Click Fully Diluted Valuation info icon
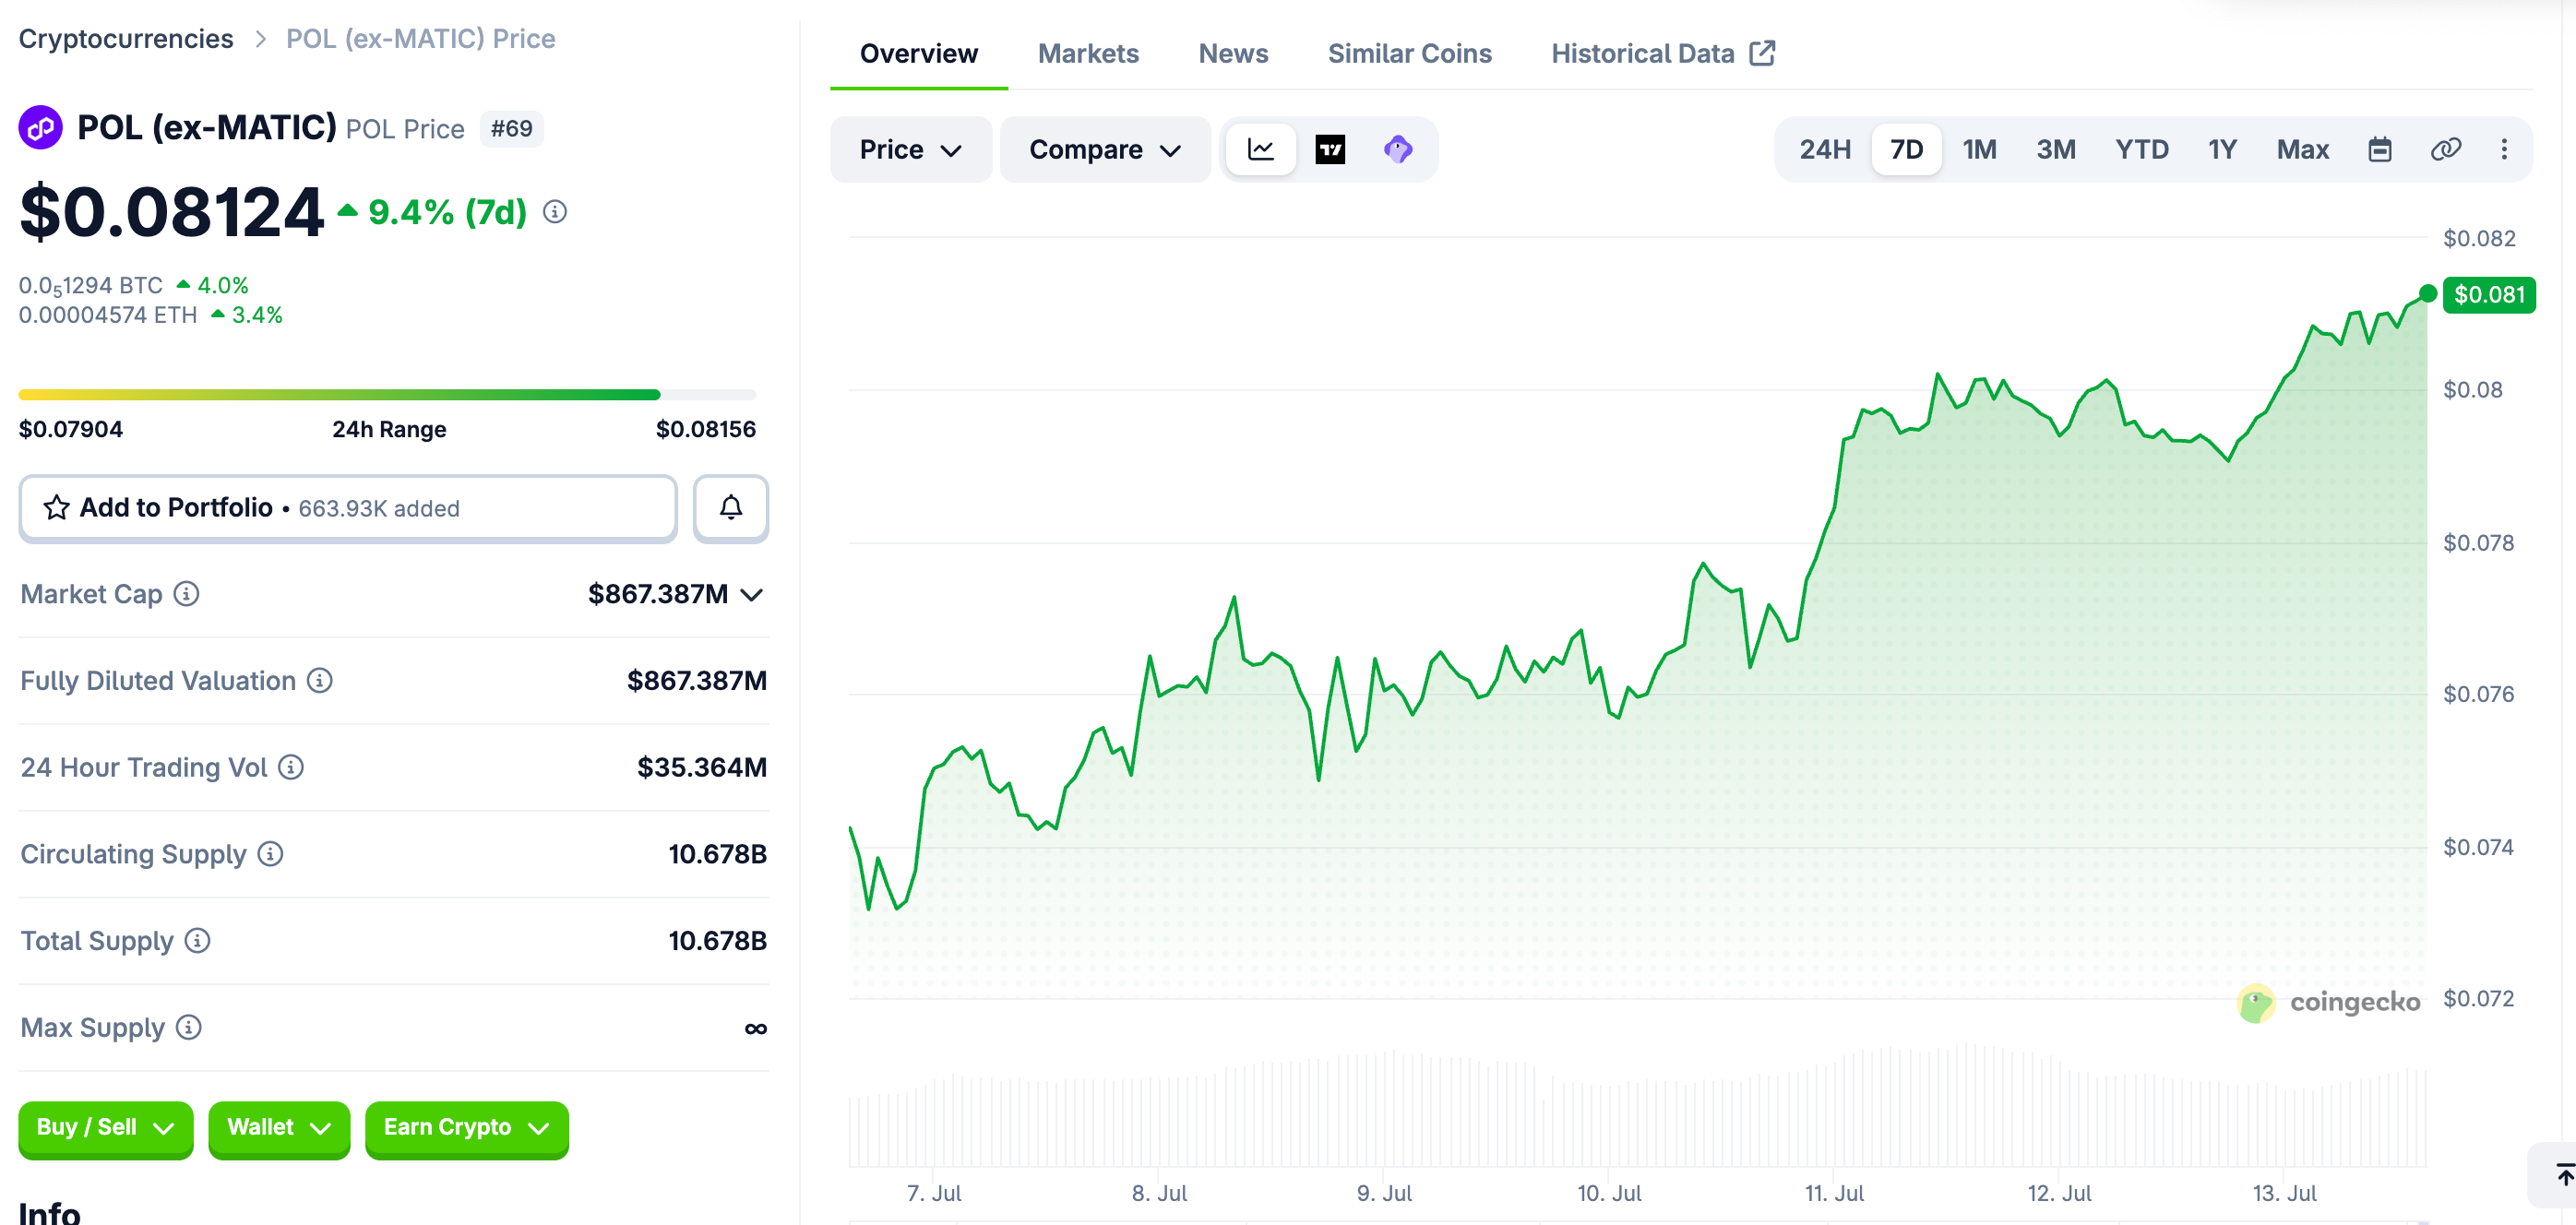 coord(320,681)
